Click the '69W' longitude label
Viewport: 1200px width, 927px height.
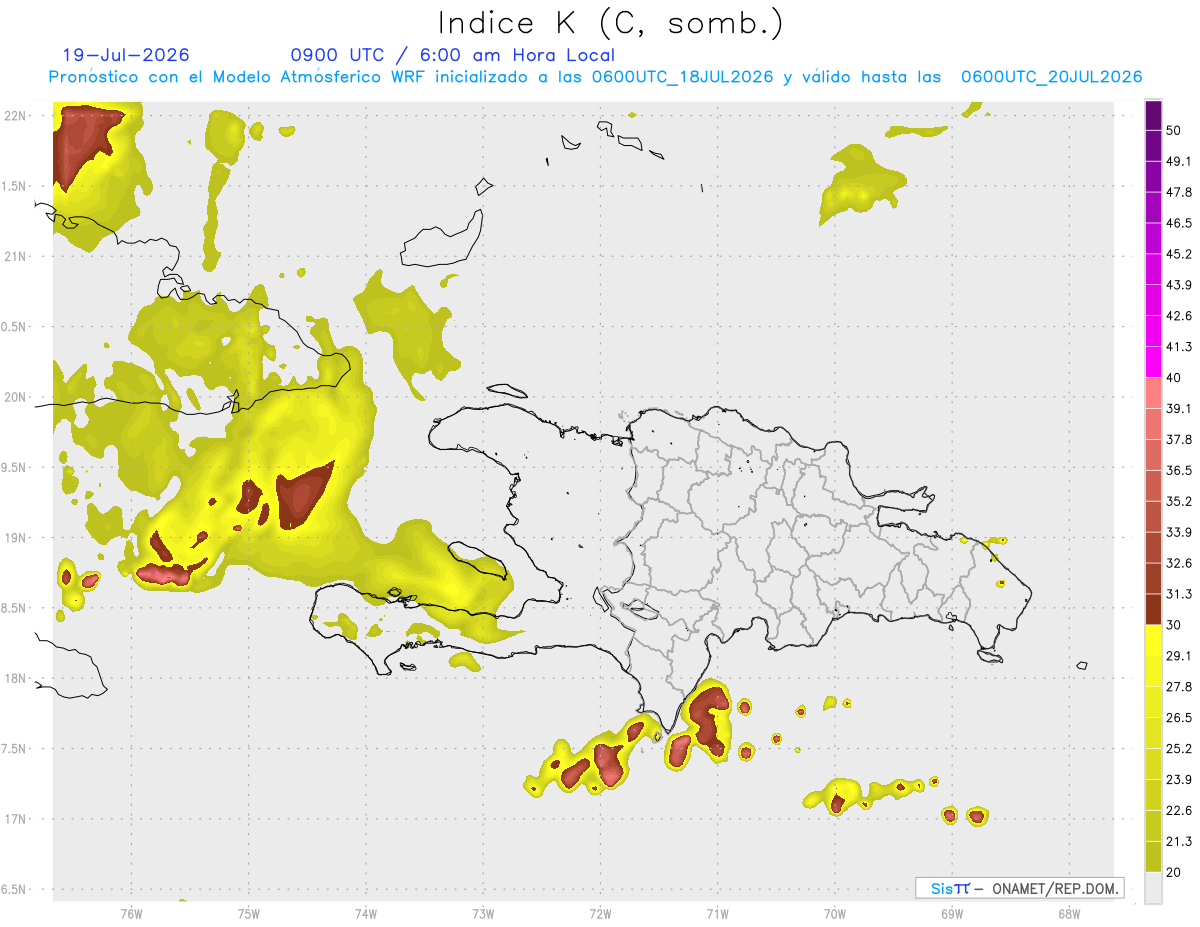tap(952, 913)
